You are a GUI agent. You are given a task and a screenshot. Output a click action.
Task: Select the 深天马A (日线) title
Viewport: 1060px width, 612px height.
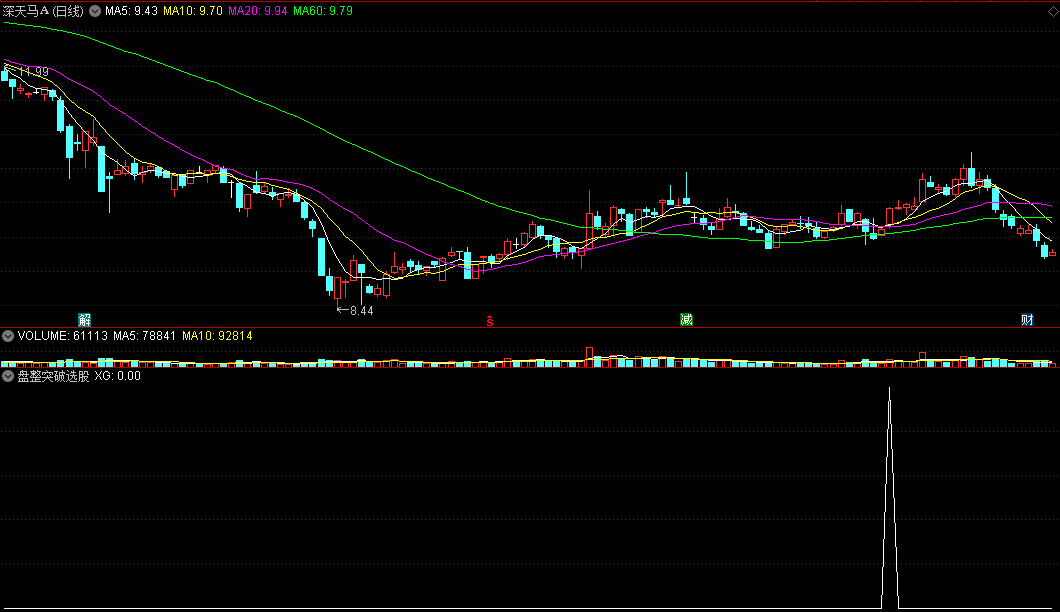pyautogui.click(x=43, y=11)
